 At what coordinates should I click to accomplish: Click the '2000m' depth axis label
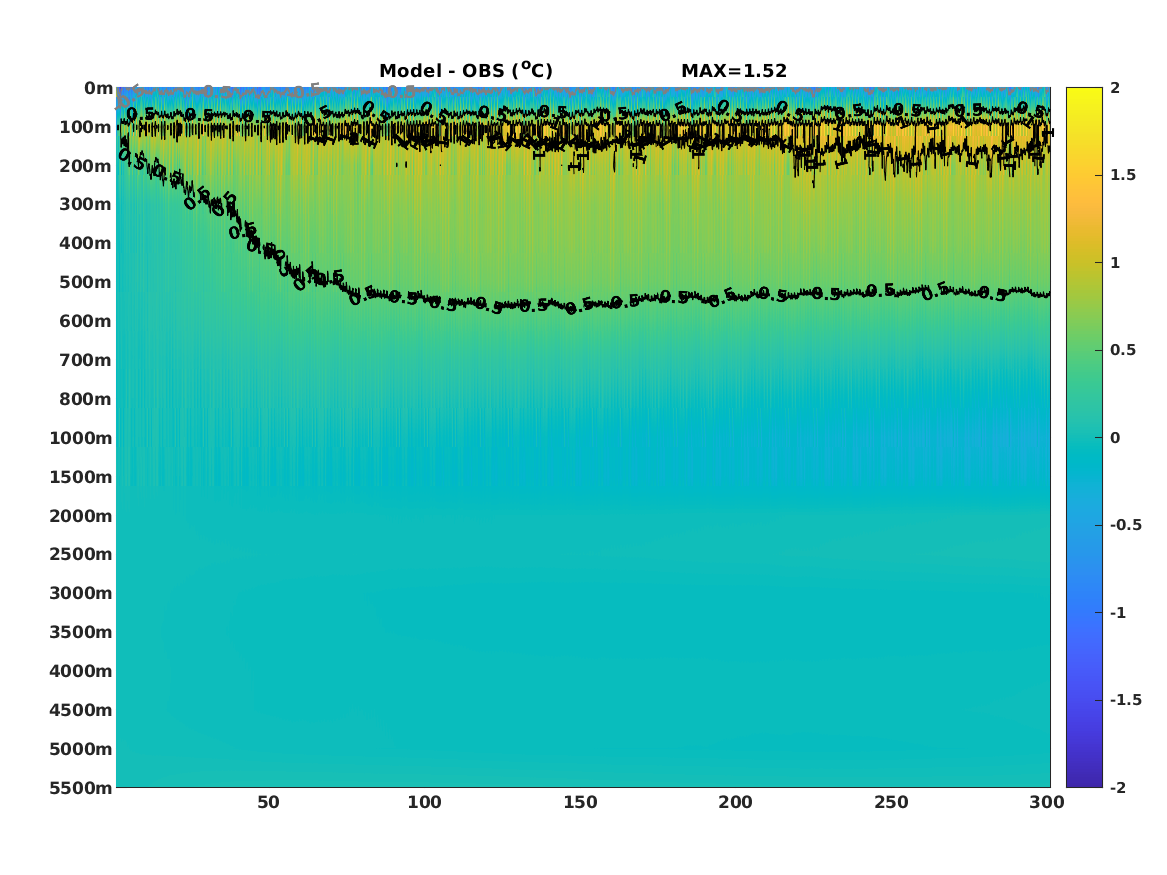[x=81, y=516]
